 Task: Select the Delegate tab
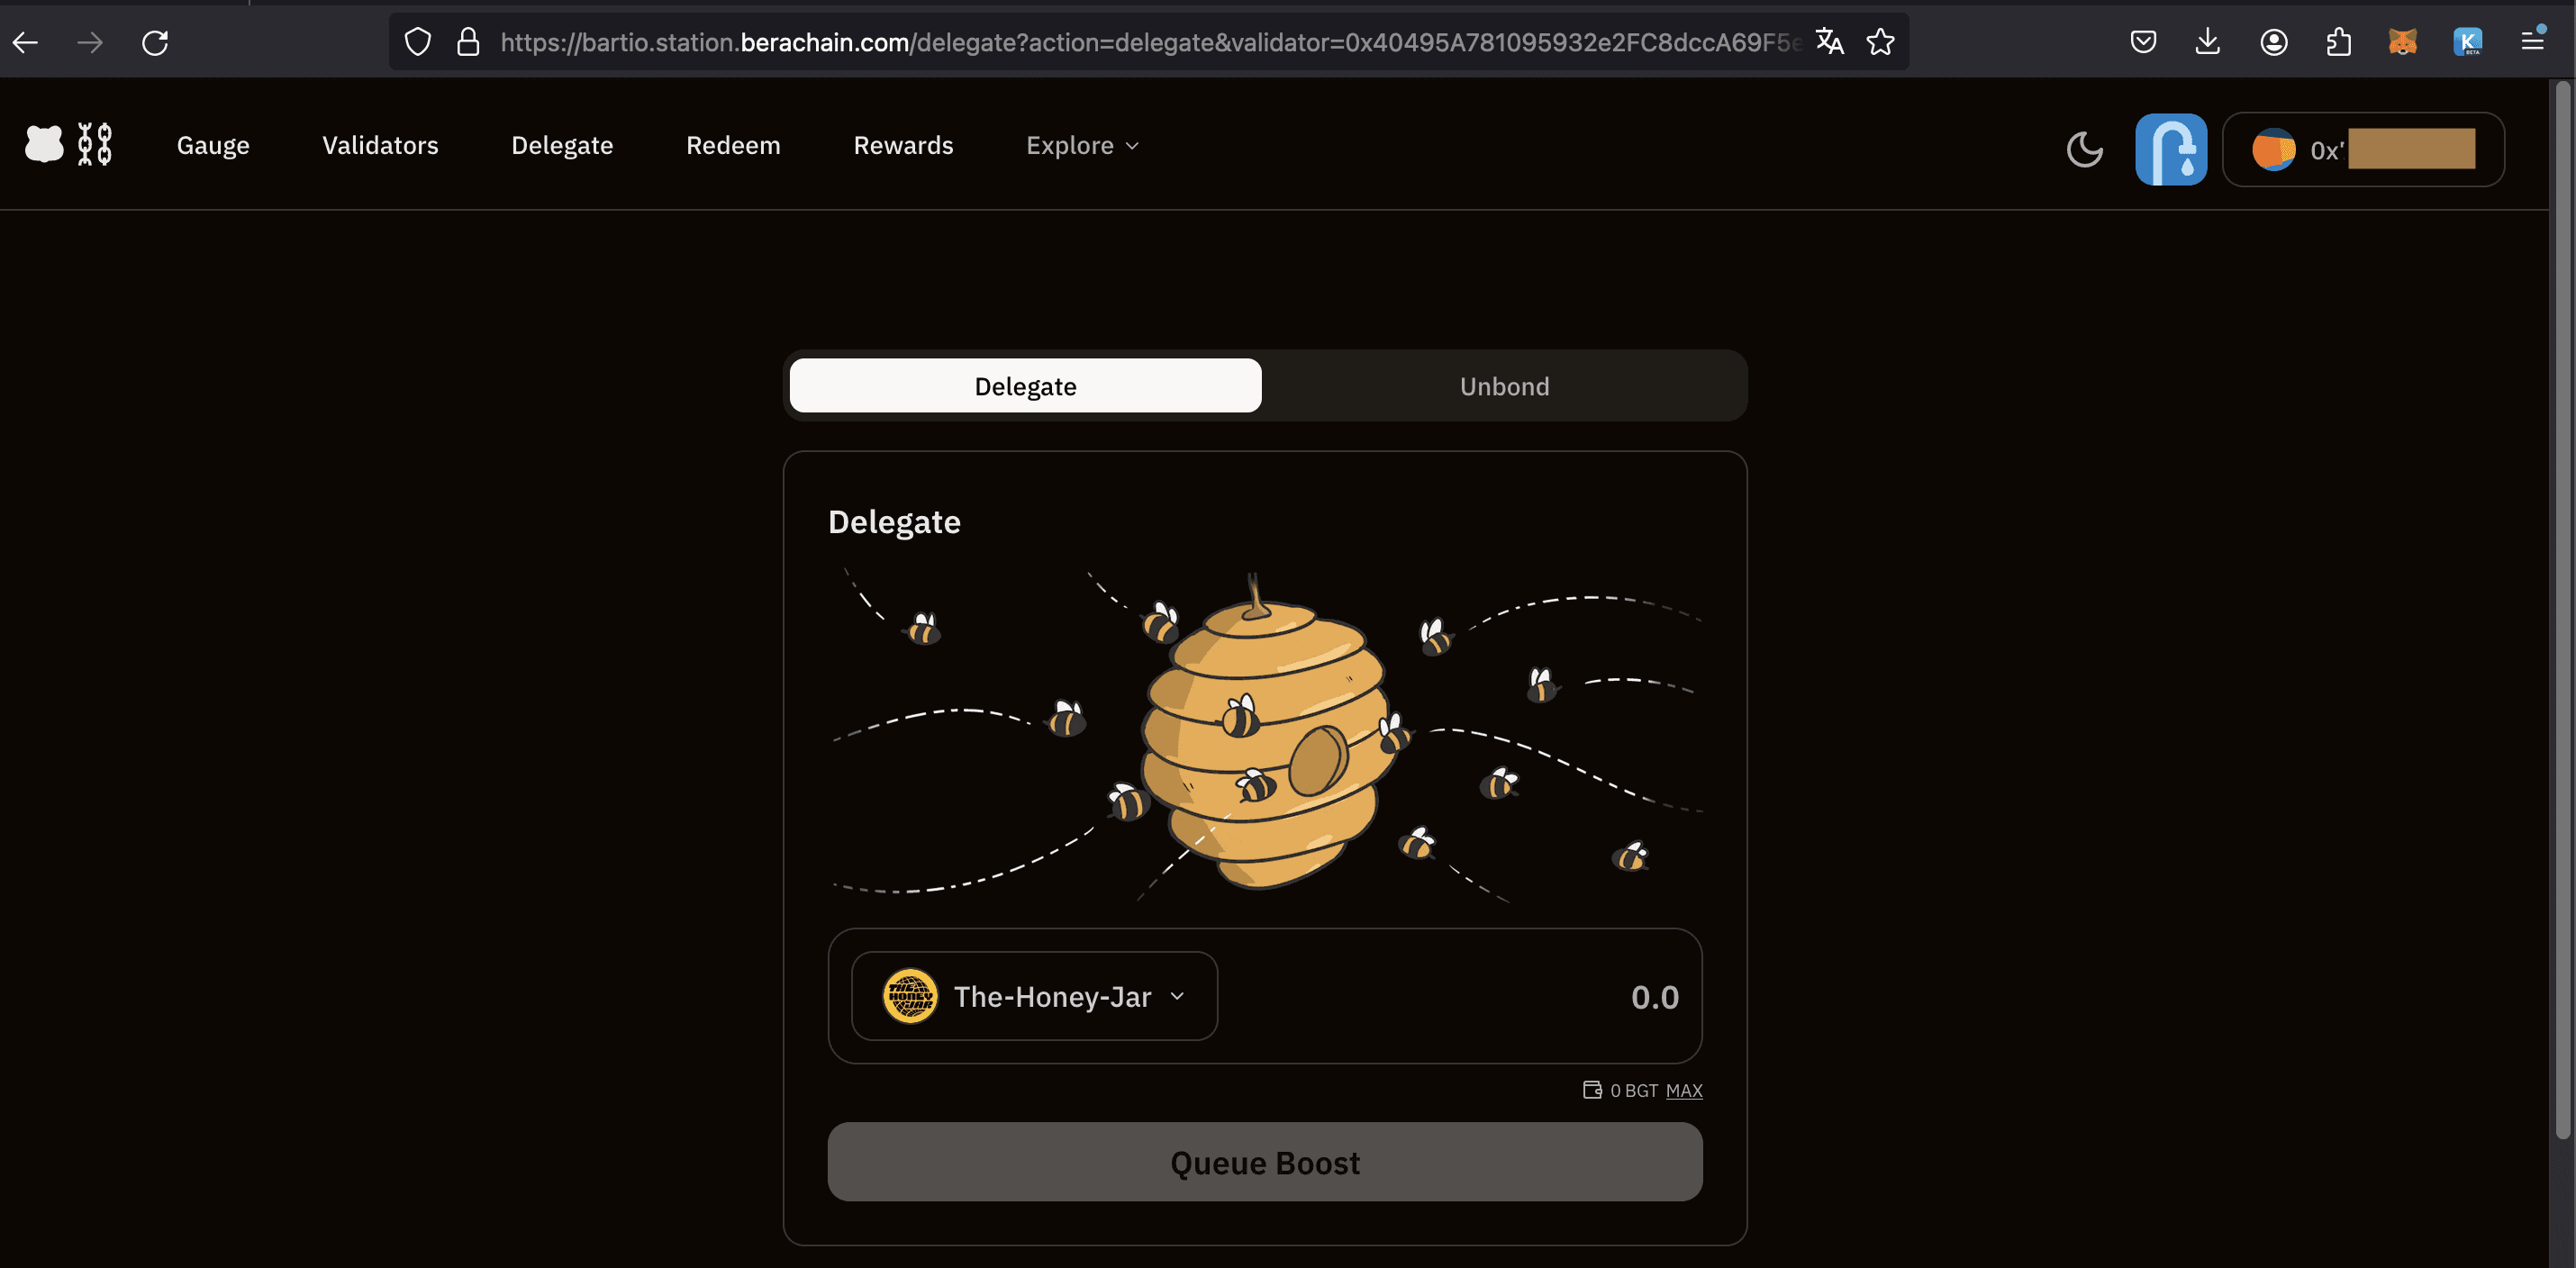1025,386
